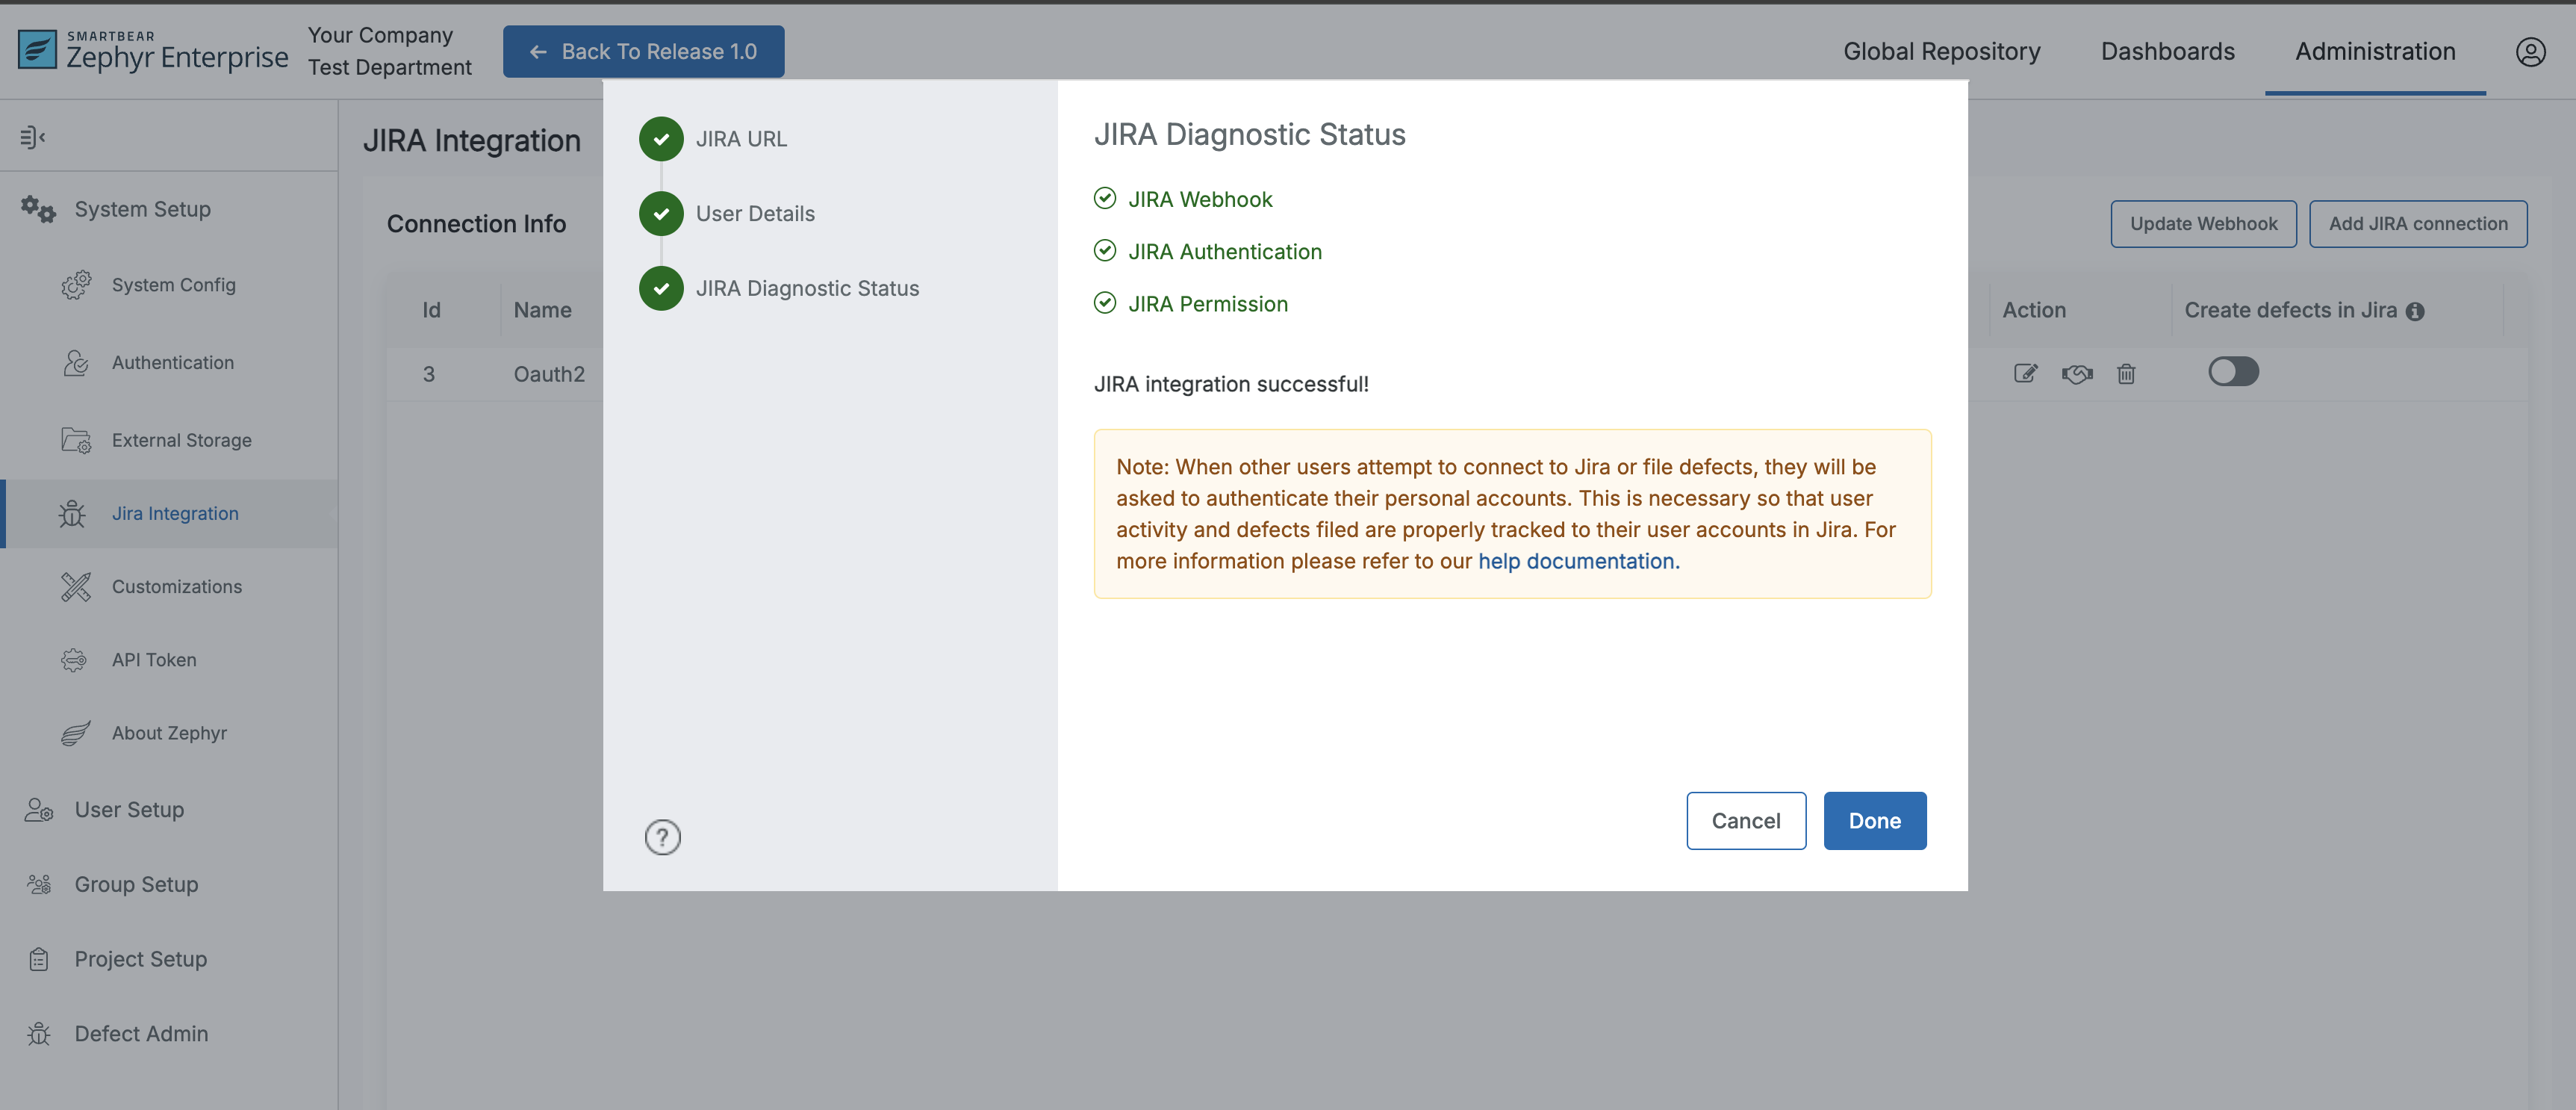Switch to the Dashboards tab
This screenshot has width=2576, height=1110.
(x=2167, y=51)
